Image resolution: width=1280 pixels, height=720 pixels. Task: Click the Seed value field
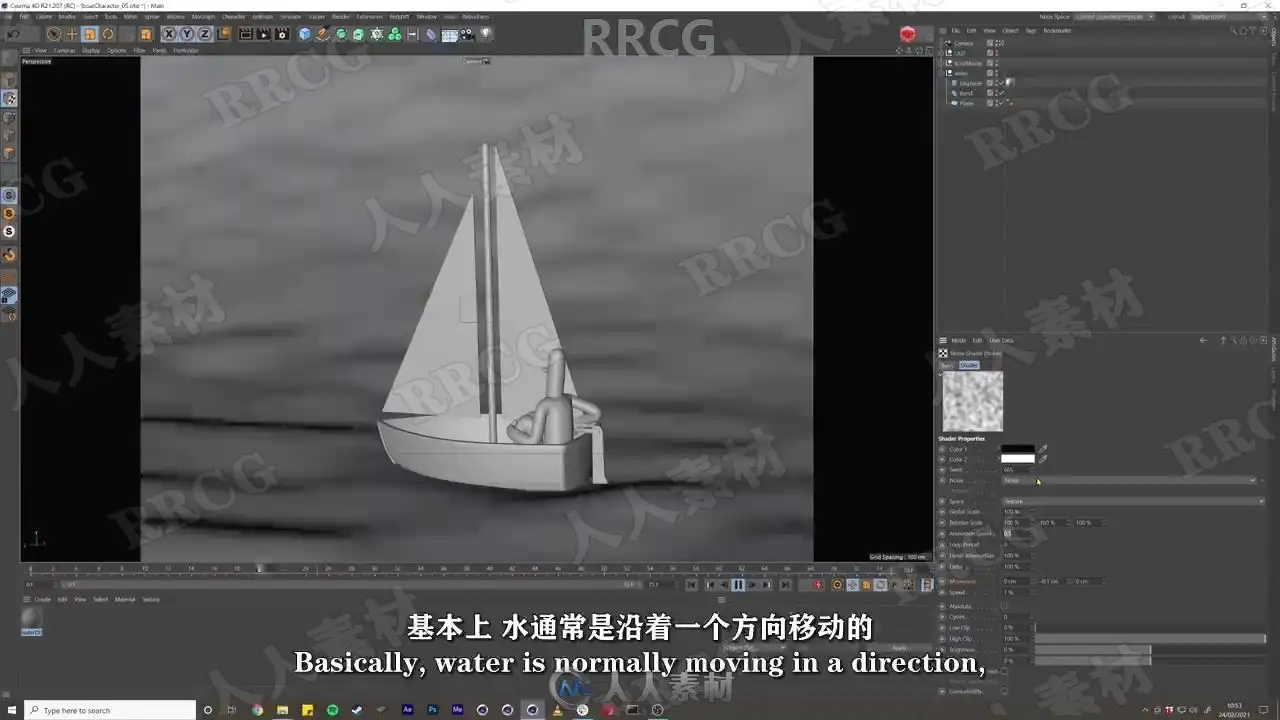(1016, 469)
